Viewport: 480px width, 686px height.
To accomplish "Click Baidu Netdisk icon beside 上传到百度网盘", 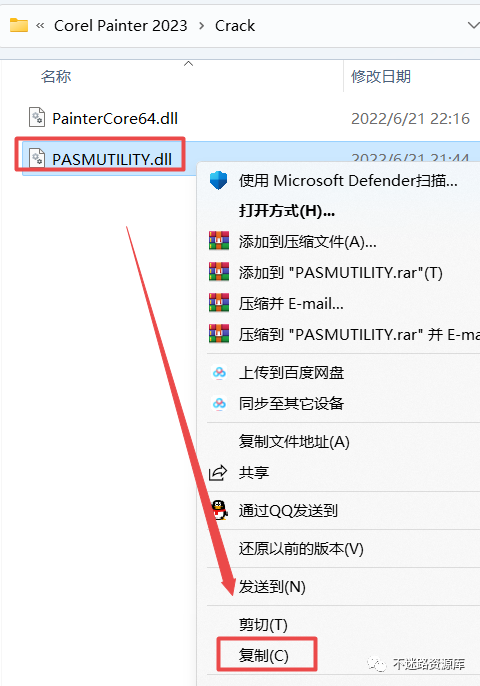I will click(x=219, y=373).
